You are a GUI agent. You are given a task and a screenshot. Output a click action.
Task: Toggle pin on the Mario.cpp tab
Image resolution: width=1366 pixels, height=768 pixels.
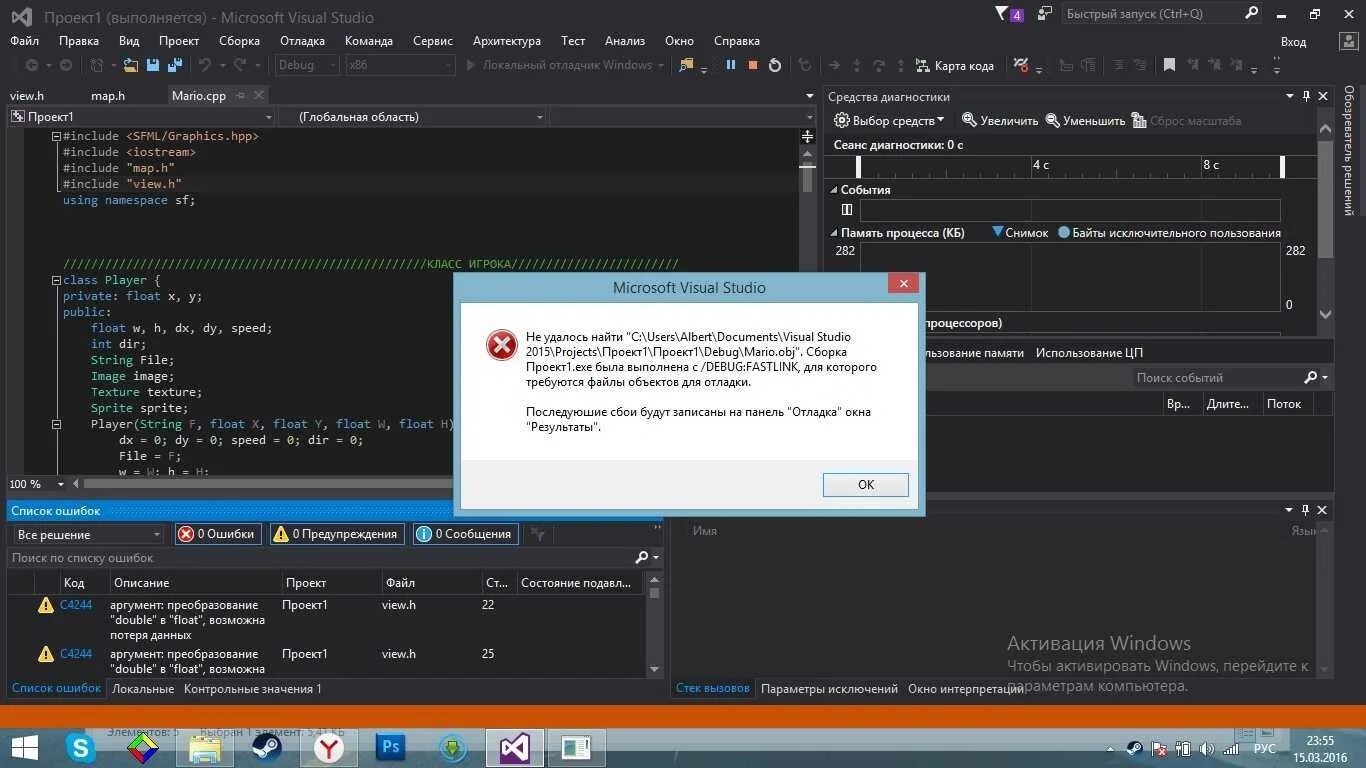242,95
